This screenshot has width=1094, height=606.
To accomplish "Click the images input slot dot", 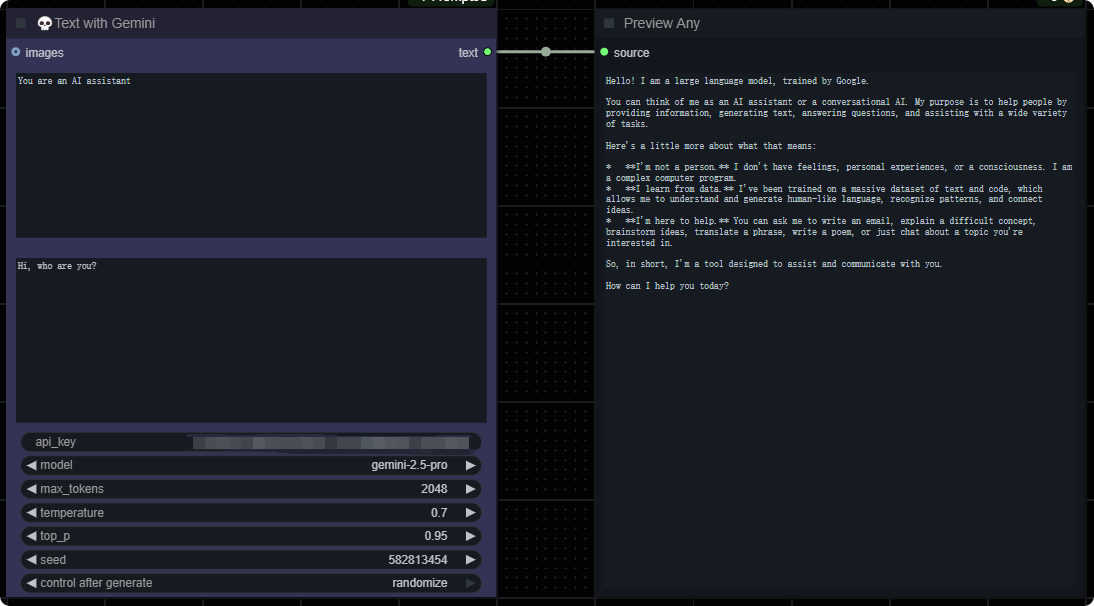I will pyautogui.click(x=16, y=52).
